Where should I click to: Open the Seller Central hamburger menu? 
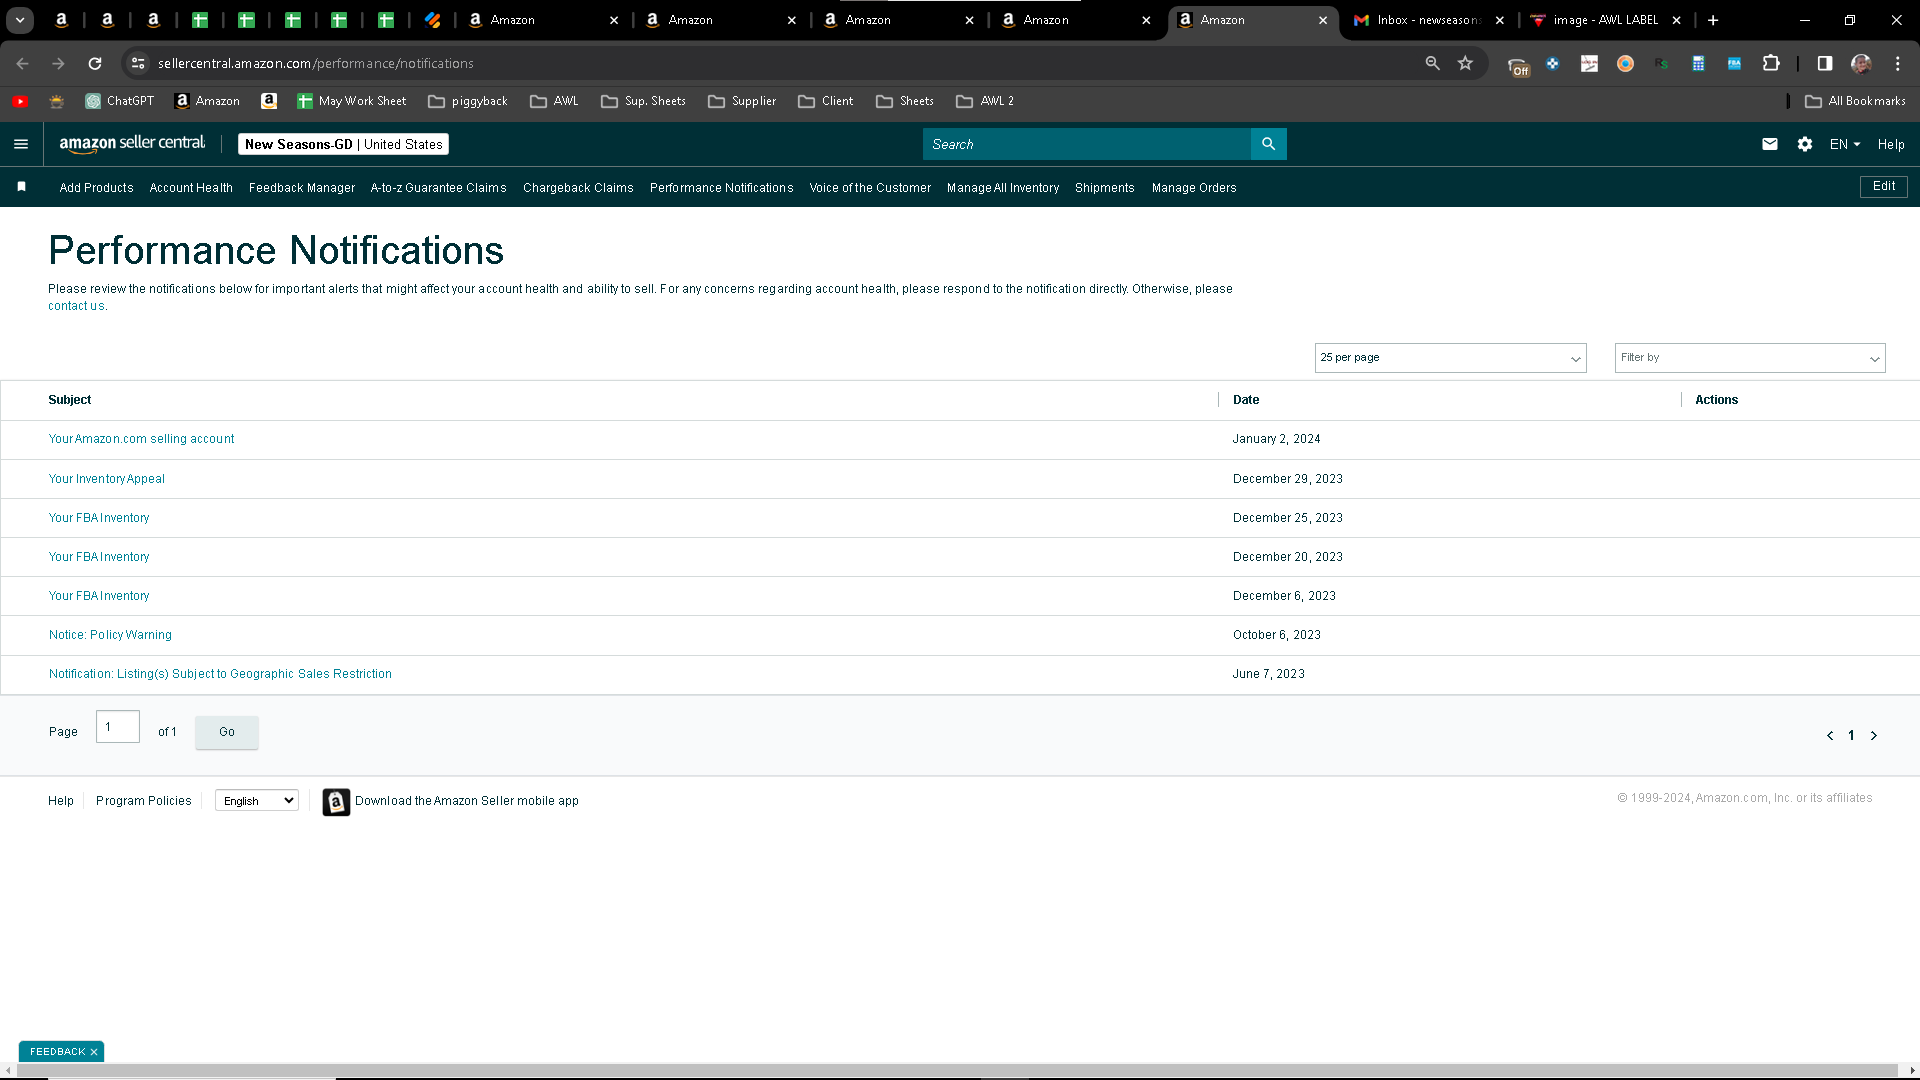coord(21,144)
